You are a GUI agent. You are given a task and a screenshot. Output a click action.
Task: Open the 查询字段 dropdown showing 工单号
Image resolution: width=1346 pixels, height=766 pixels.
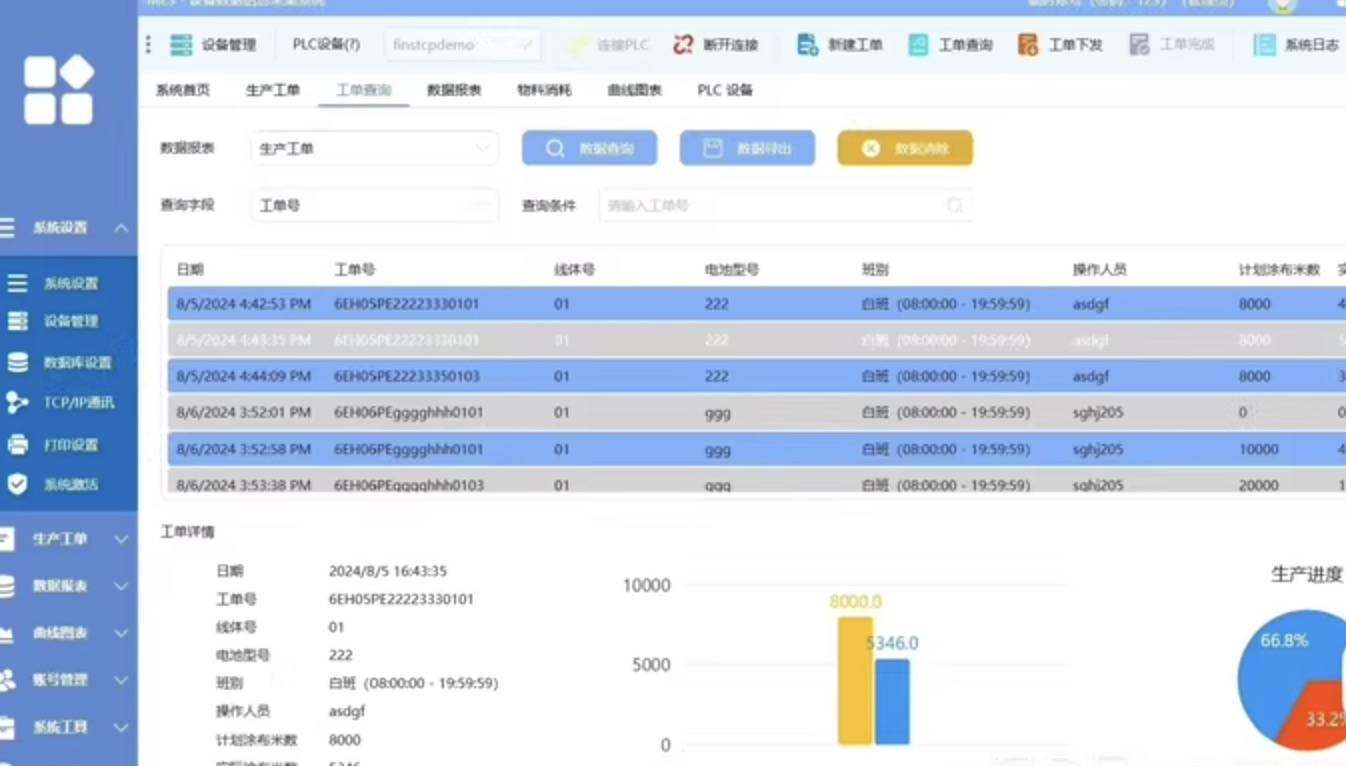coord(374,205)
